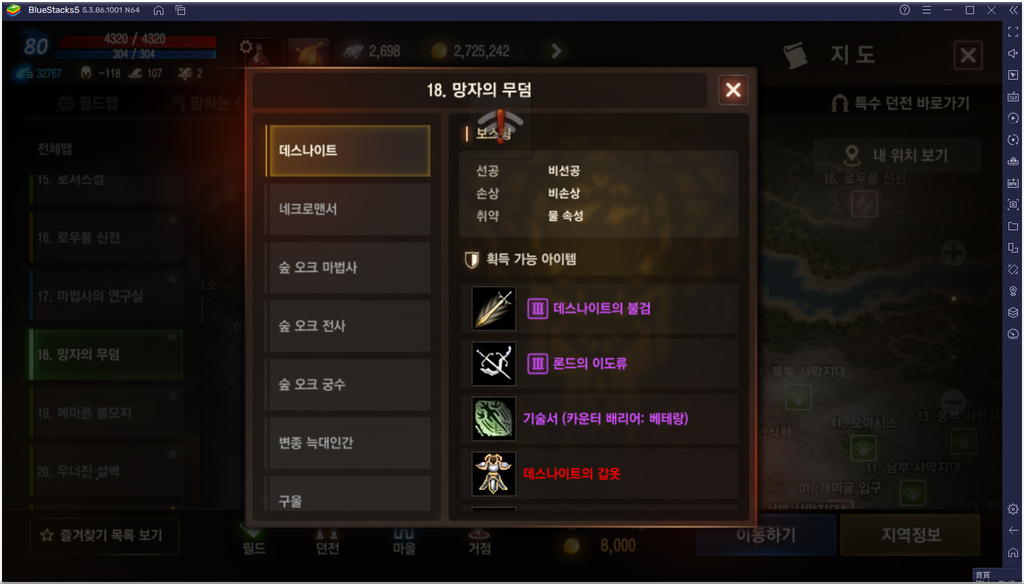The image size is (1024, 584).
Task: Select 네크로맨서 monster tab
Action: (x=348, y=209)
